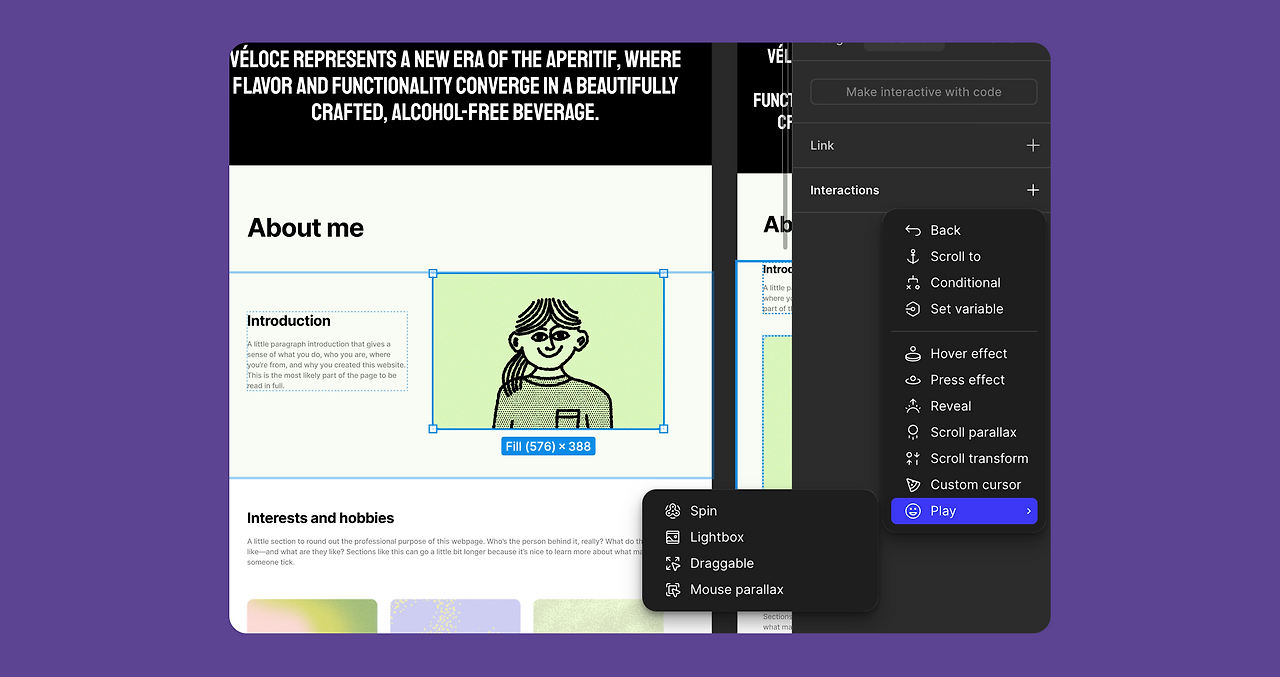Click the Scroll to anchor icon
Viewport: 1280px width, 677px height.
(x=912, y=256)
